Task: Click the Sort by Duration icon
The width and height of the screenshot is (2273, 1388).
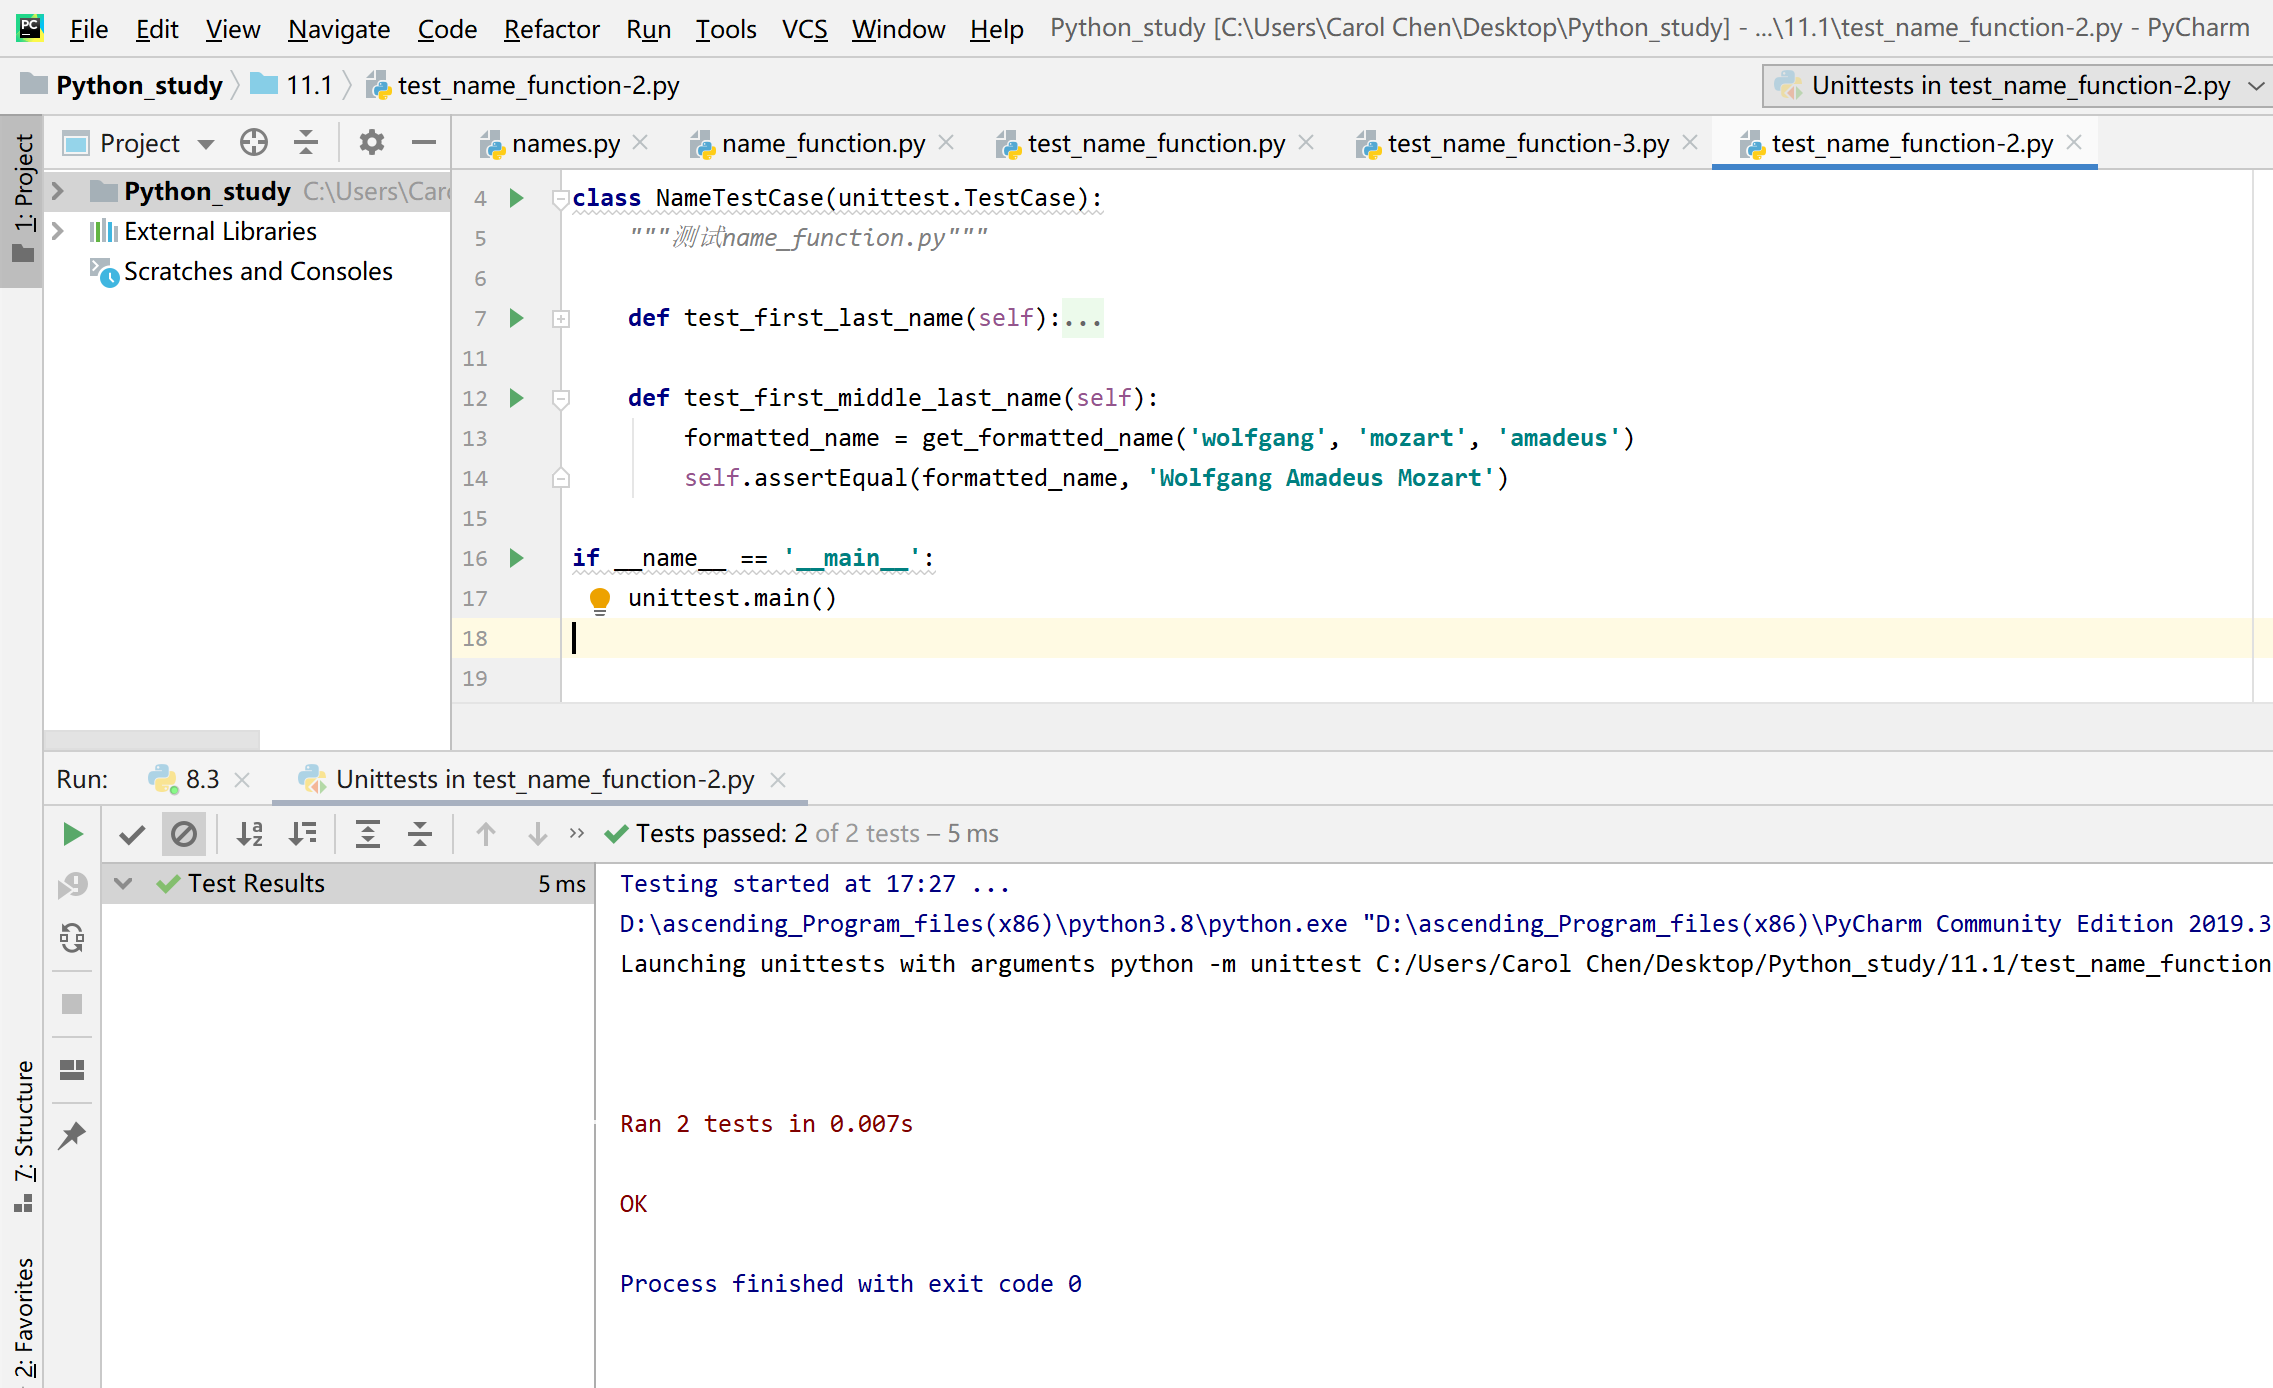Action: pos(302,834)
